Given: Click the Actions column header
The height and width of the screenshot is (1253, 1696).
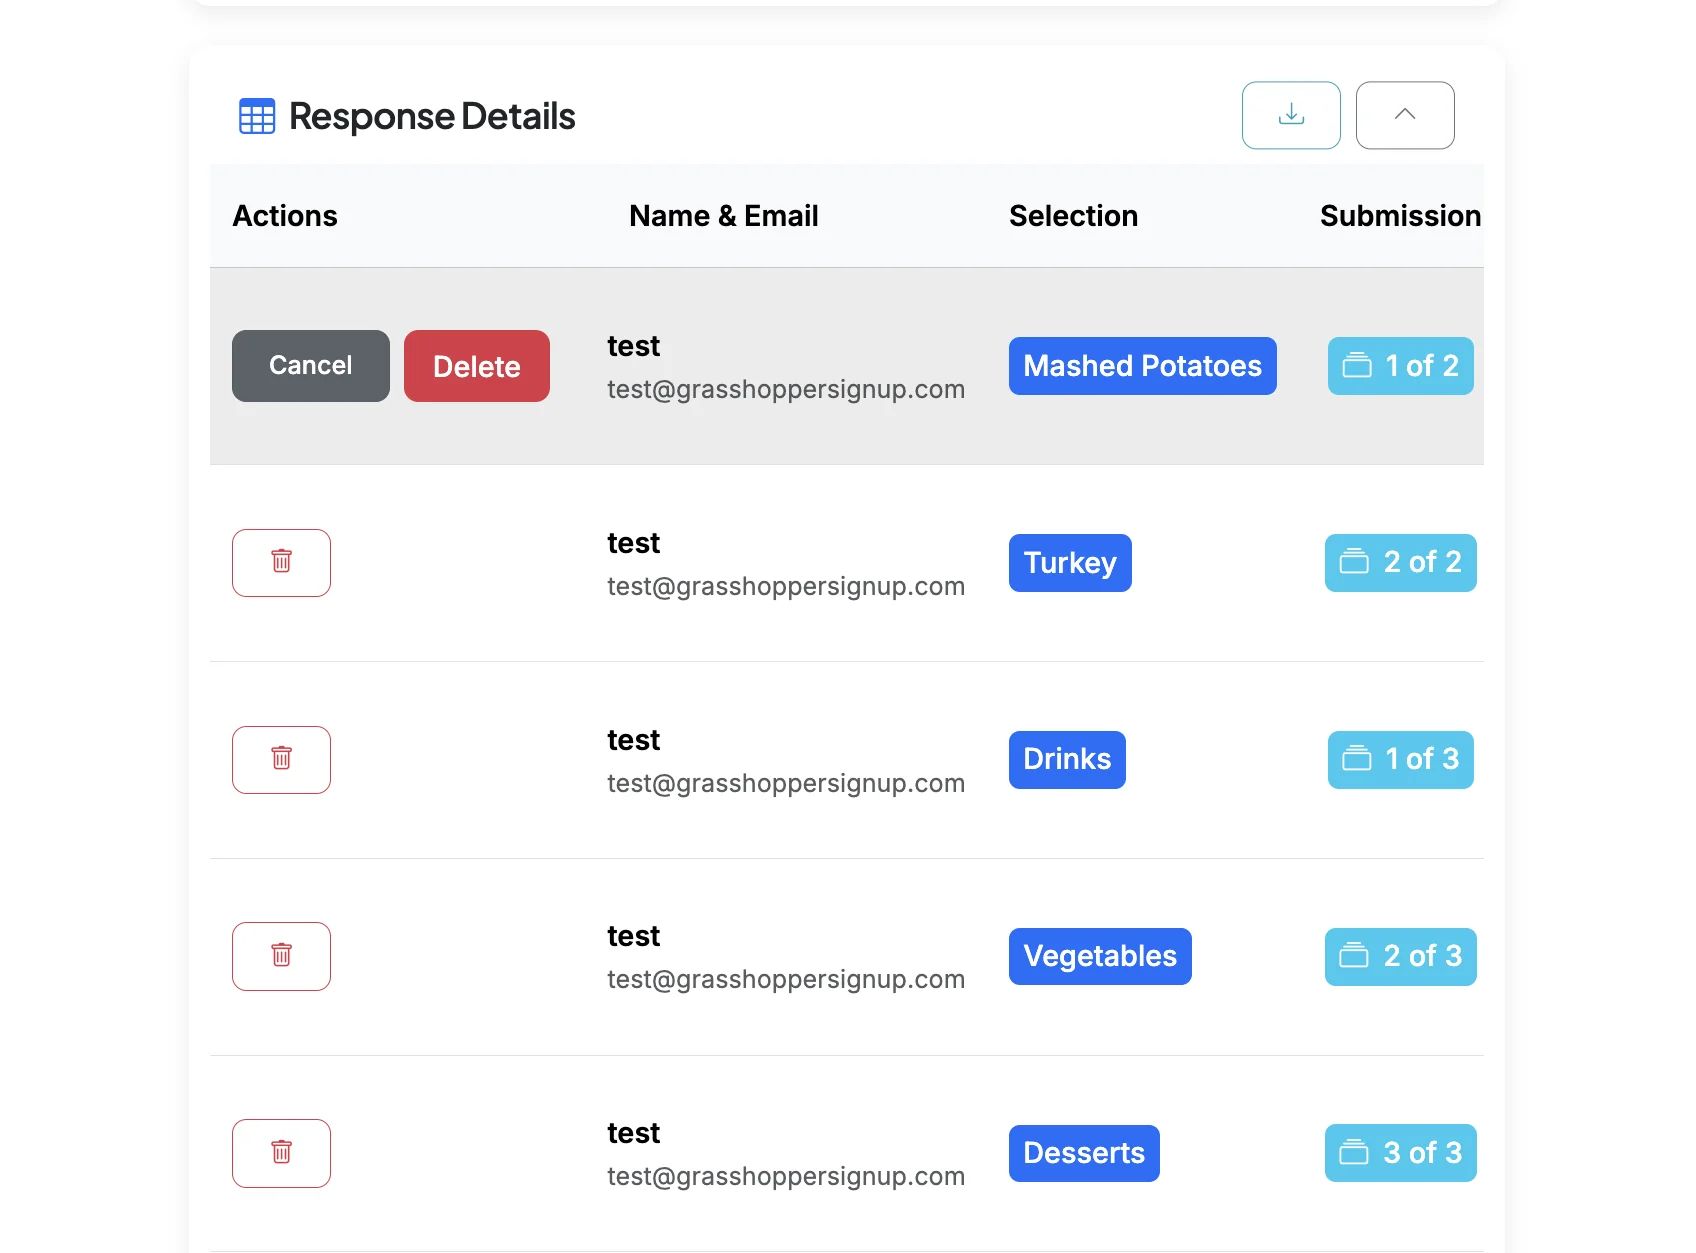Looking at the screenshot, I should point(284,216).
